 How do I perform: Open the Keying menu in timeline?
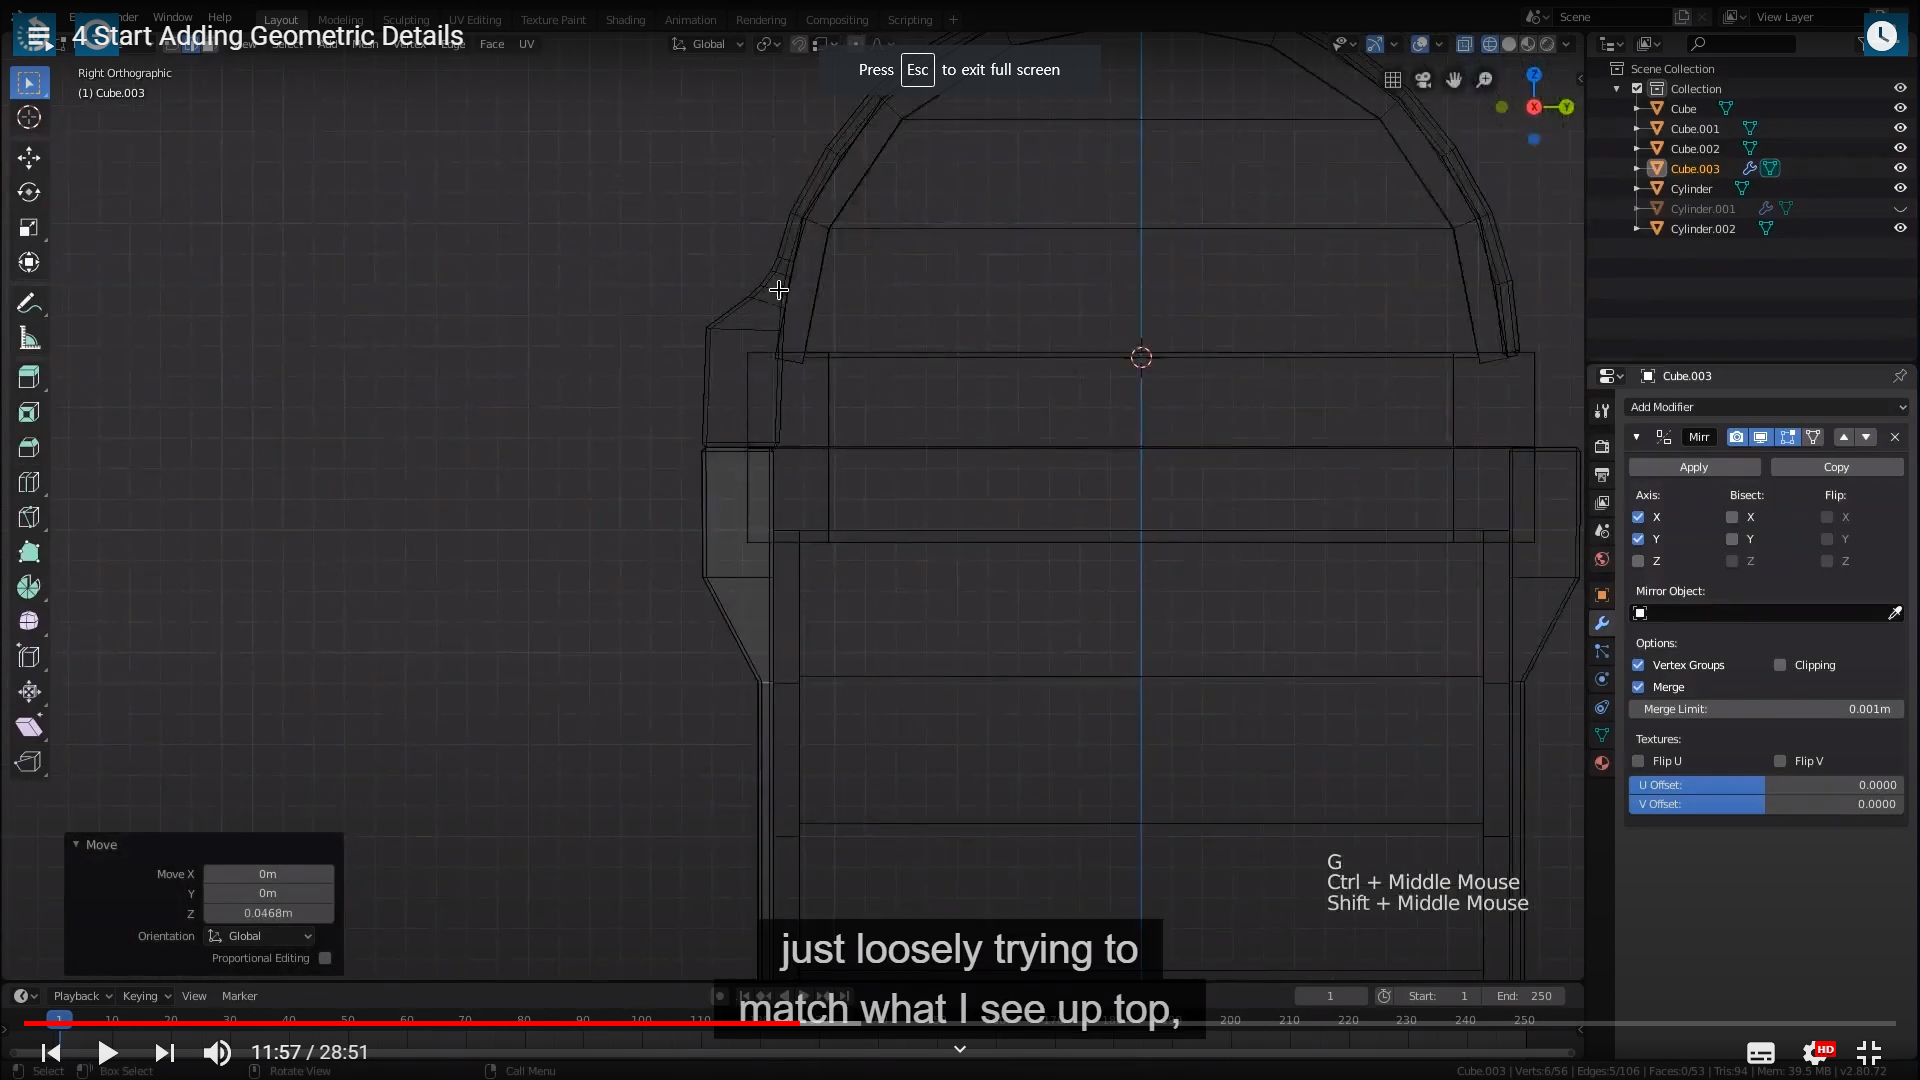click(146, 996)
